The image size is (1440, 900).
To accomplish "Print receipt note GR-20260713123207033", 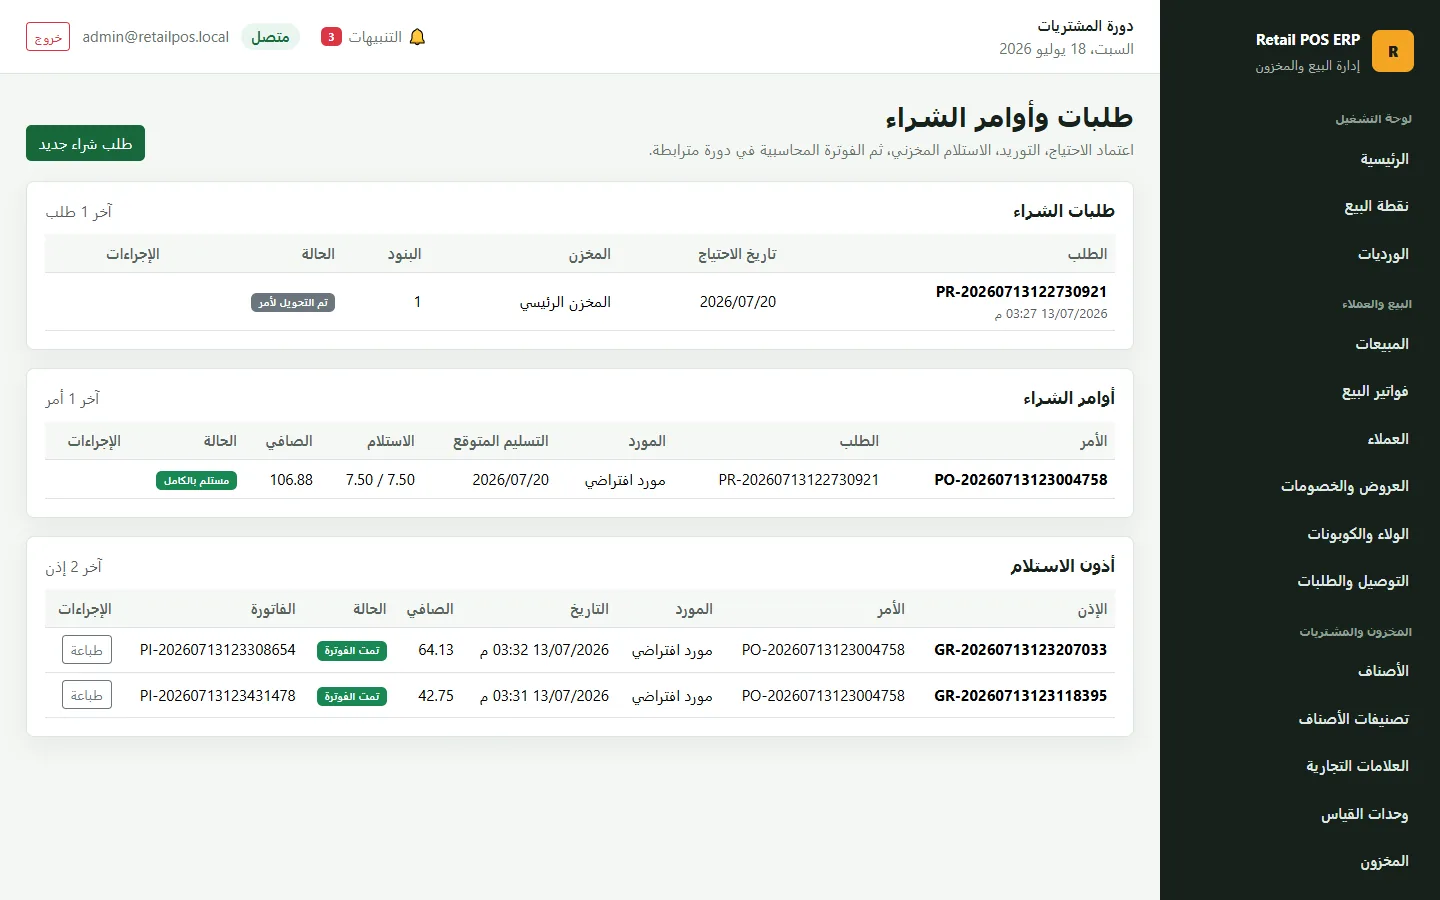I will coord(87,650).
